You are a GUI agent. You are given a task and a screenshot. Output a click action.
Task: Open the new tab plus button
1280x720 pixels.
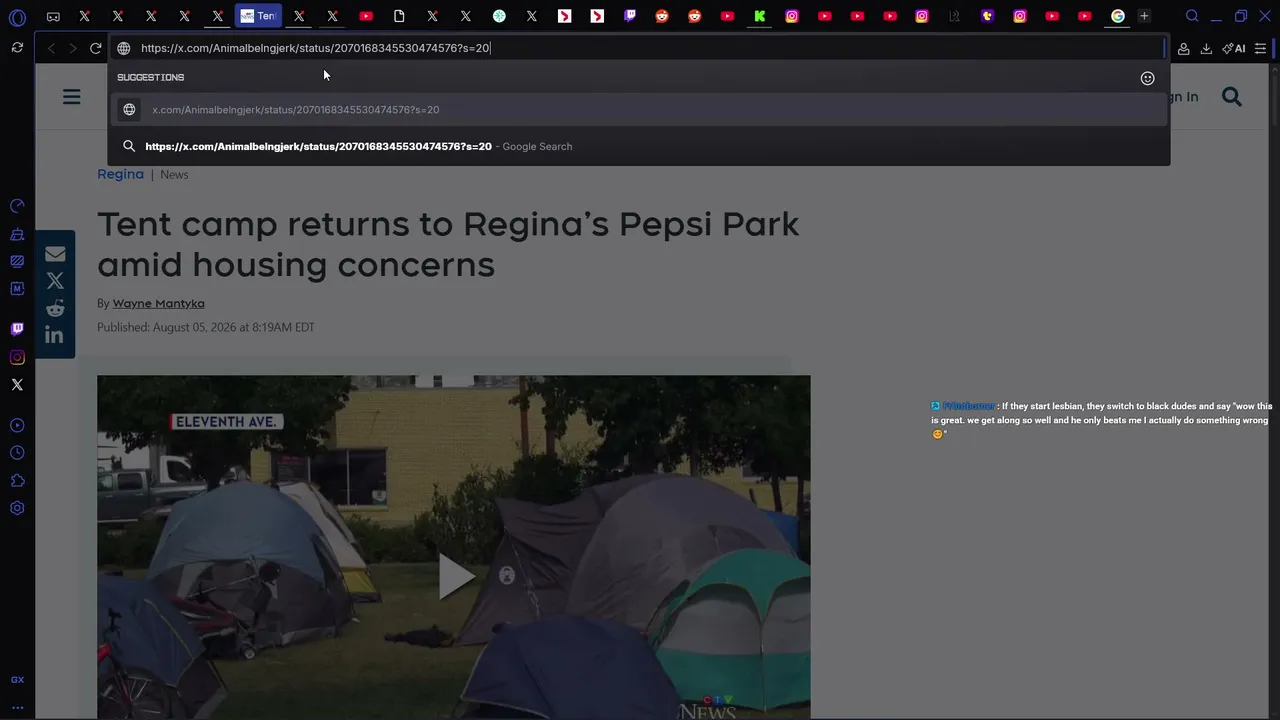(x=1144, y=16)
